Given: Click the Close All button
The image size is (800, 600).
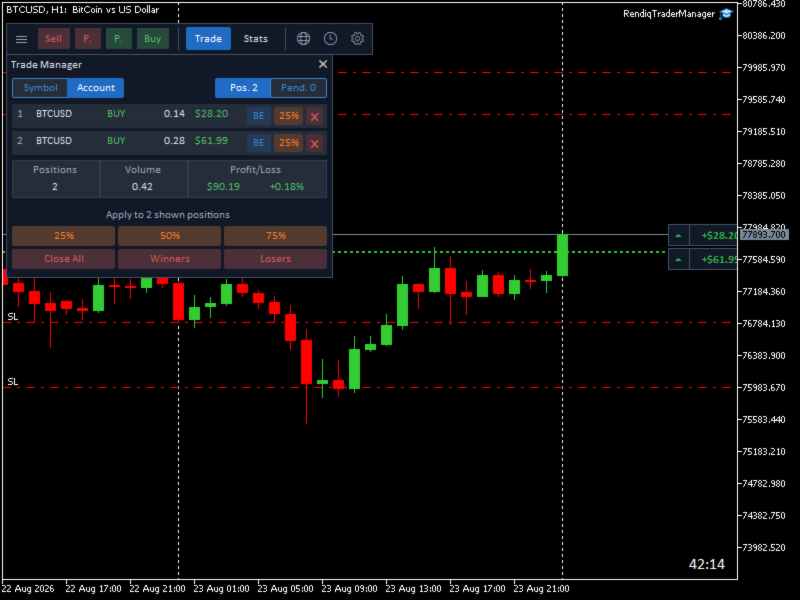Looking at the screenshot, I should coord(64,259).
